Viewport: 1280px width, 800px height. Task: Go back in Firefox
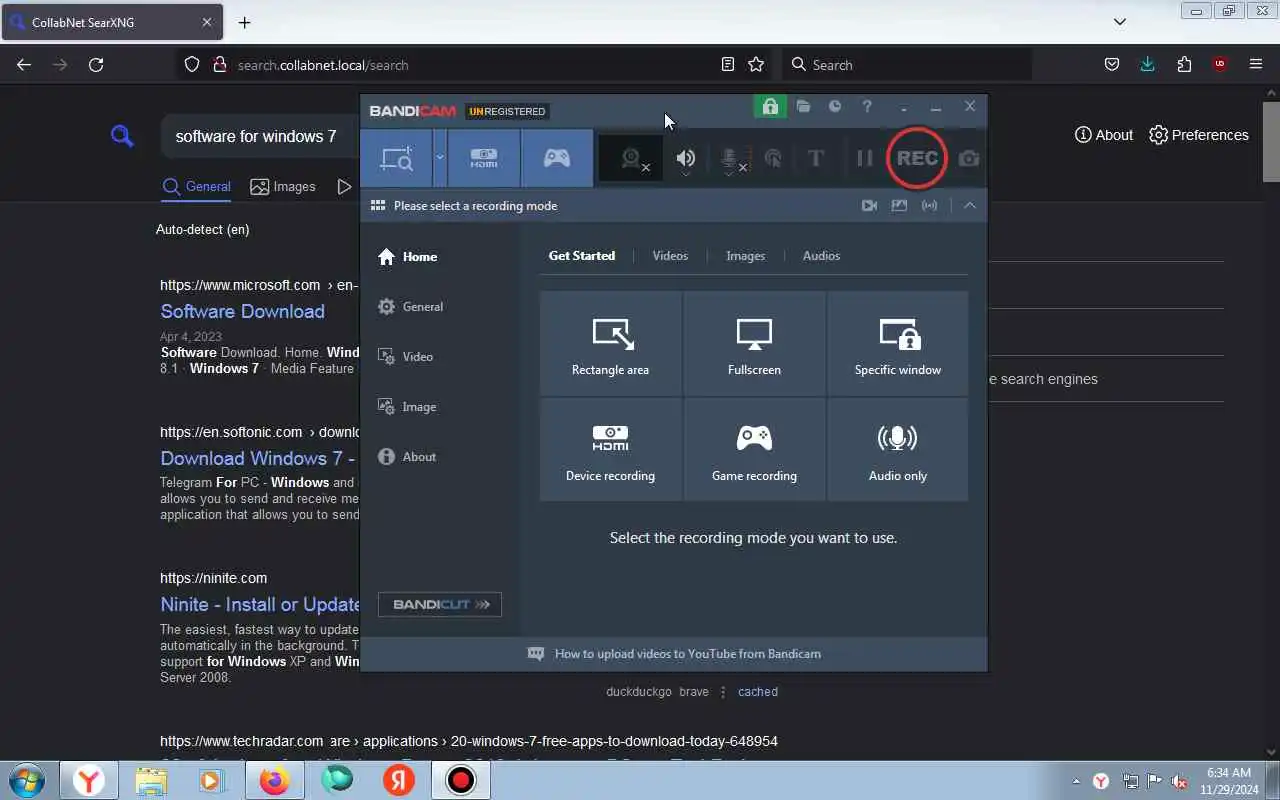(x=24, y=65)
